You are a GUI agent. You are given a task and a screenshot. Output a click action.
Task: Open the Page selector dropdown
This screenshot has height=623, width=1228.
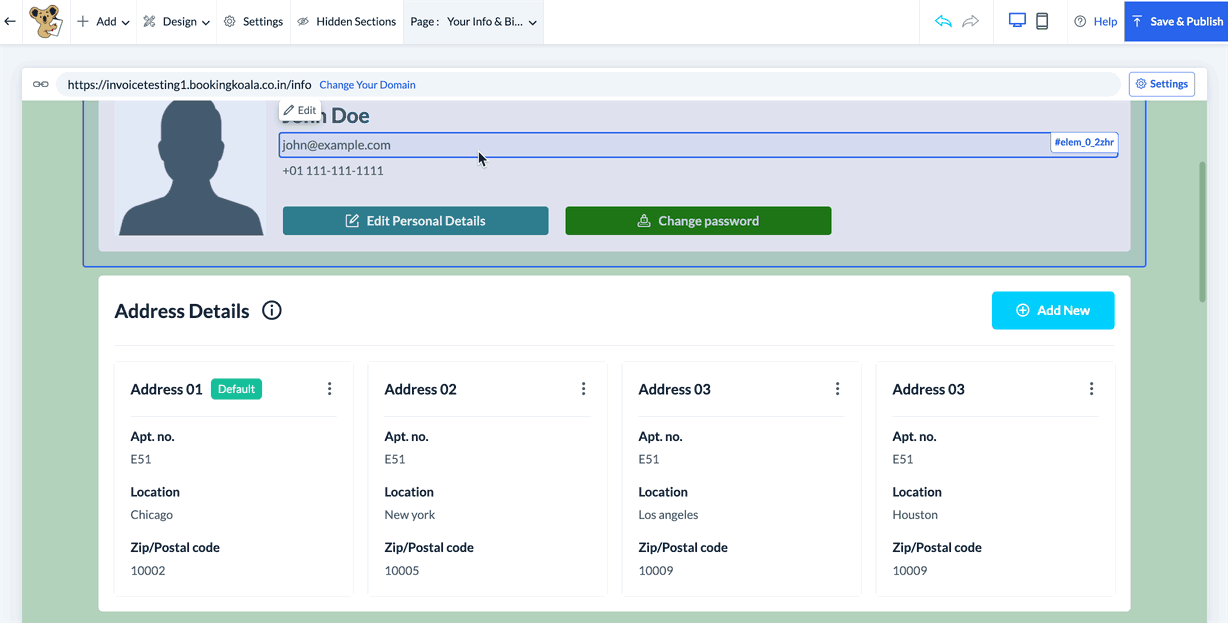474,21
